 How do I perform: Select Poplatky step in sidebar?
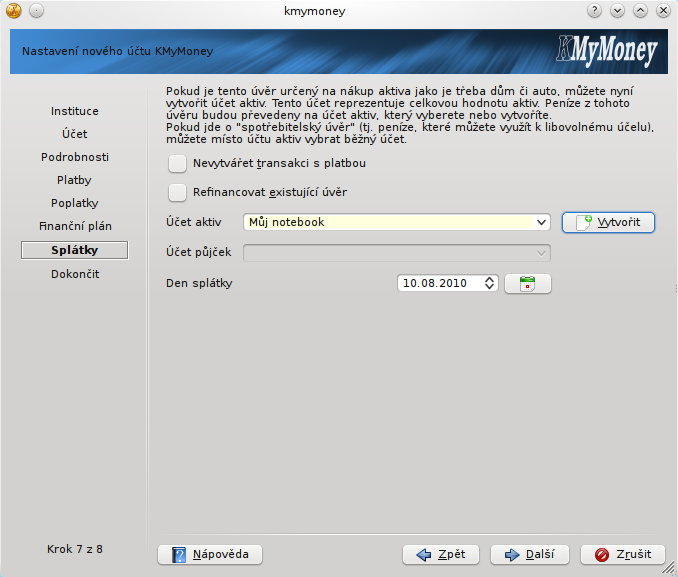pyautogui.click(x=75, y=203)
